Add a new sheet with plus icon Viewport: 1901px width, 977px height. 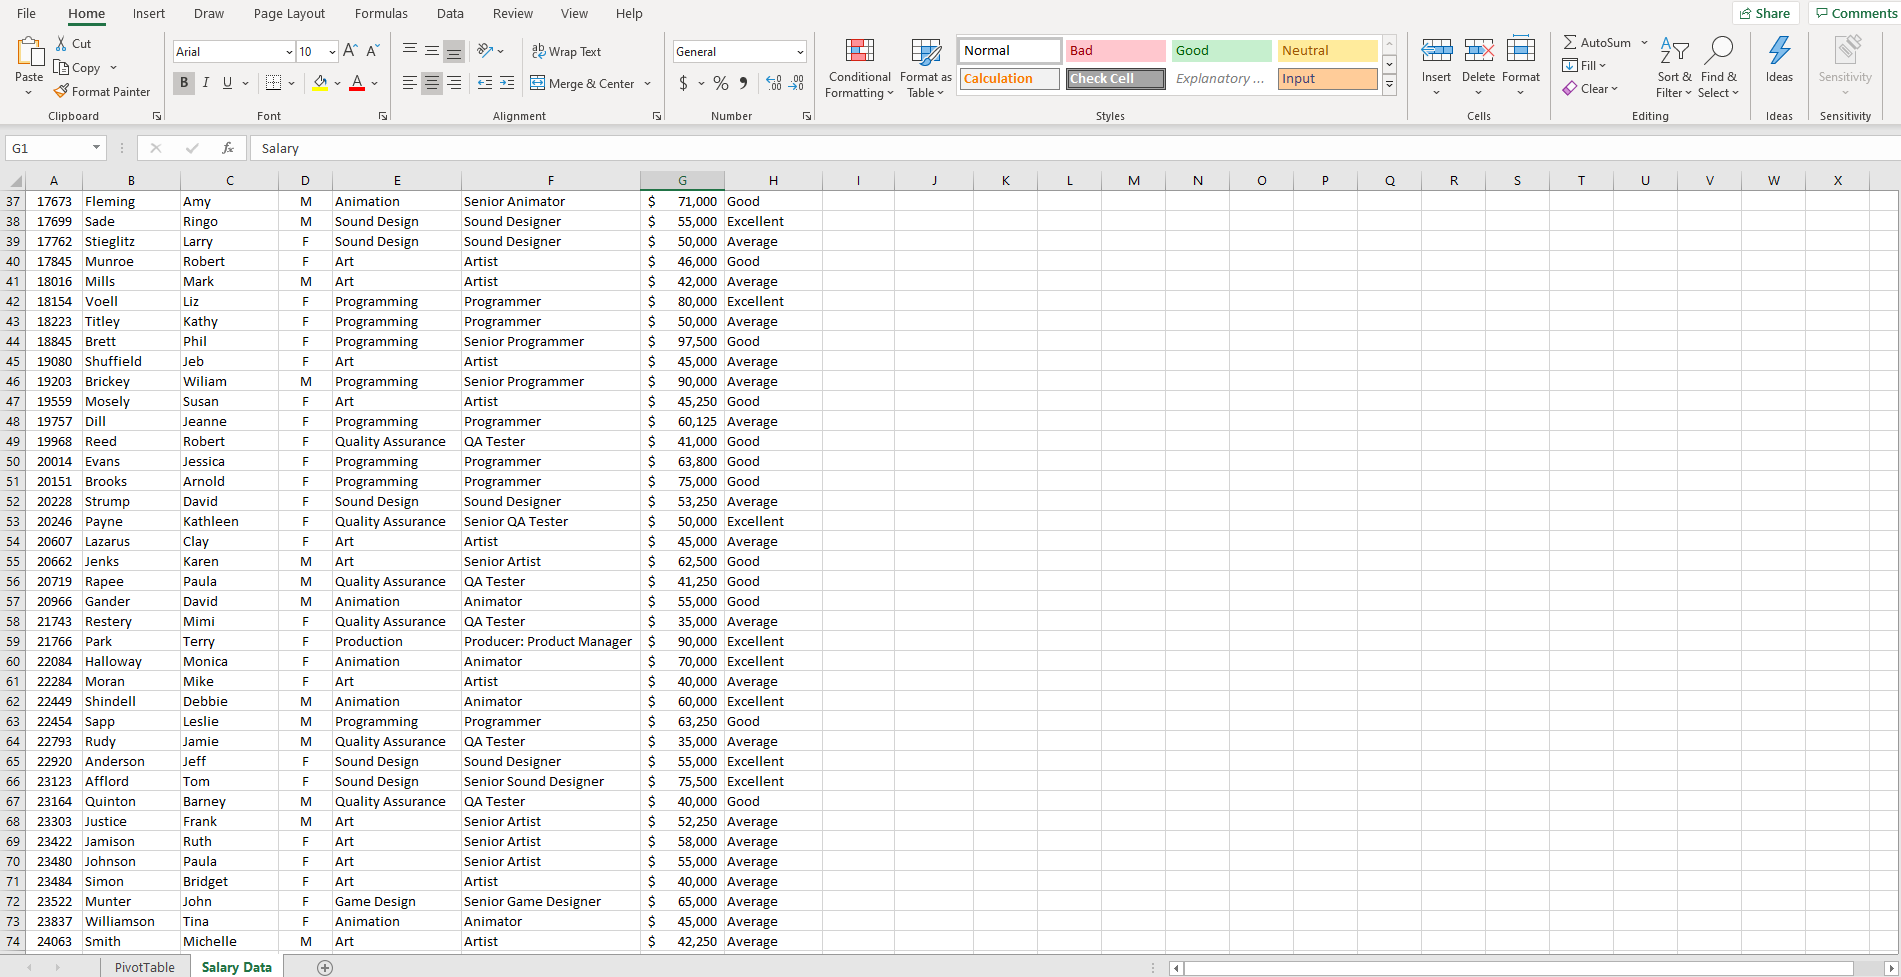point(325,967)
